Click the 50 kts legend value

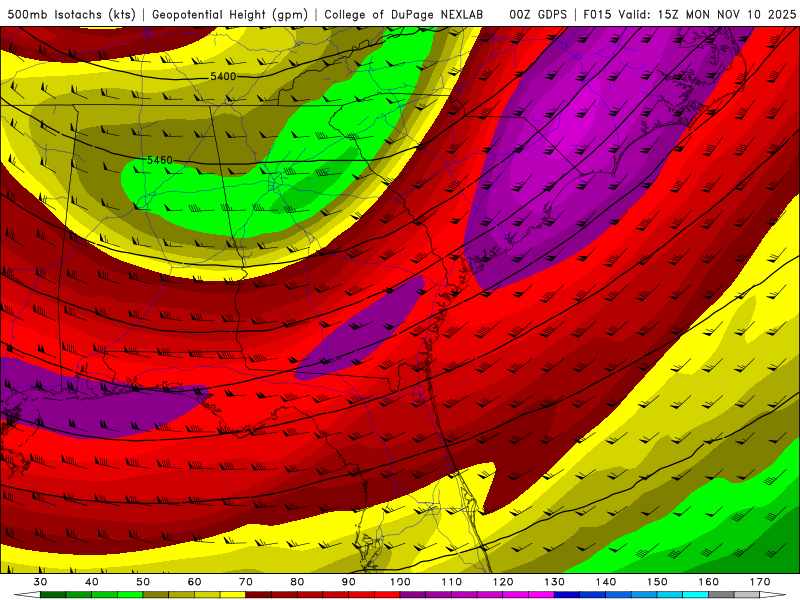pyautogui.click(x=143, y=582)
